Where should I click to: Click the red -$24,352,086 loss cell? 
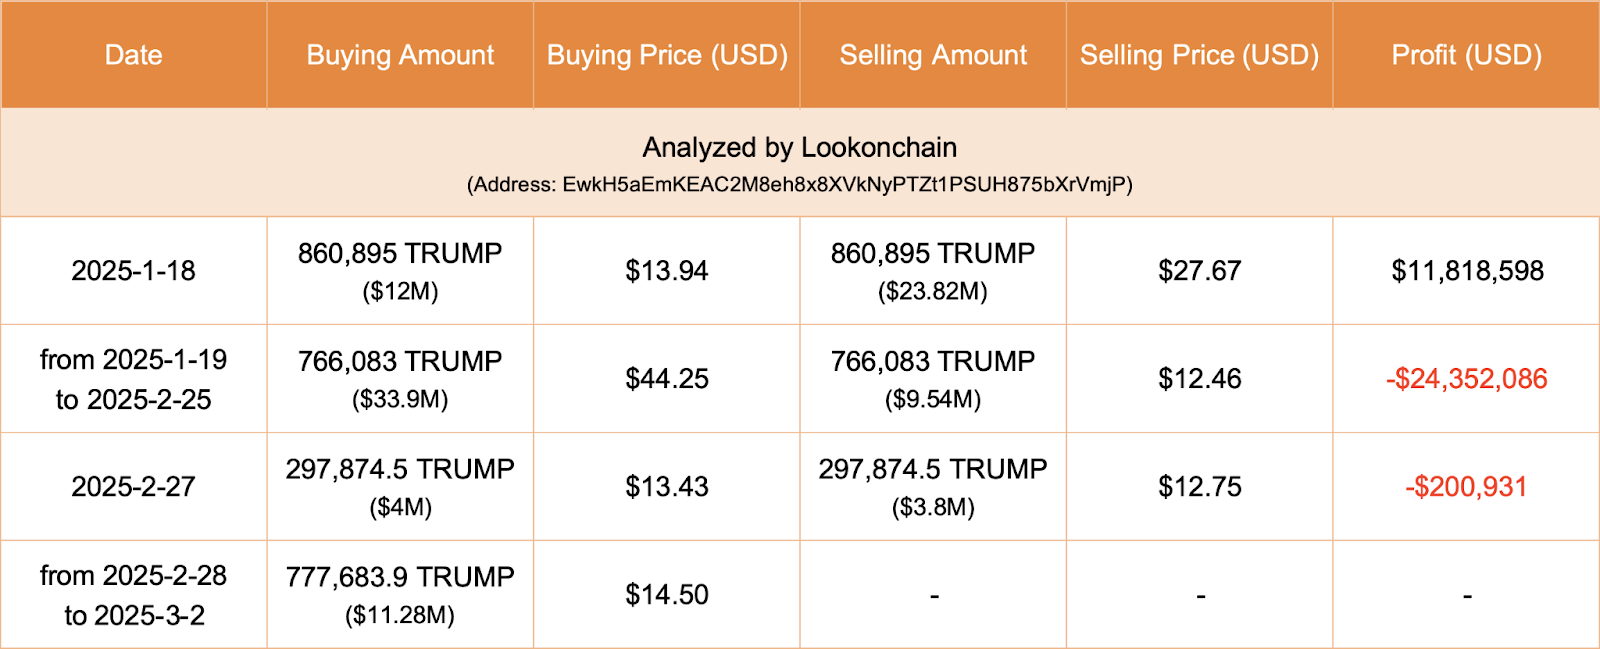1466,379
